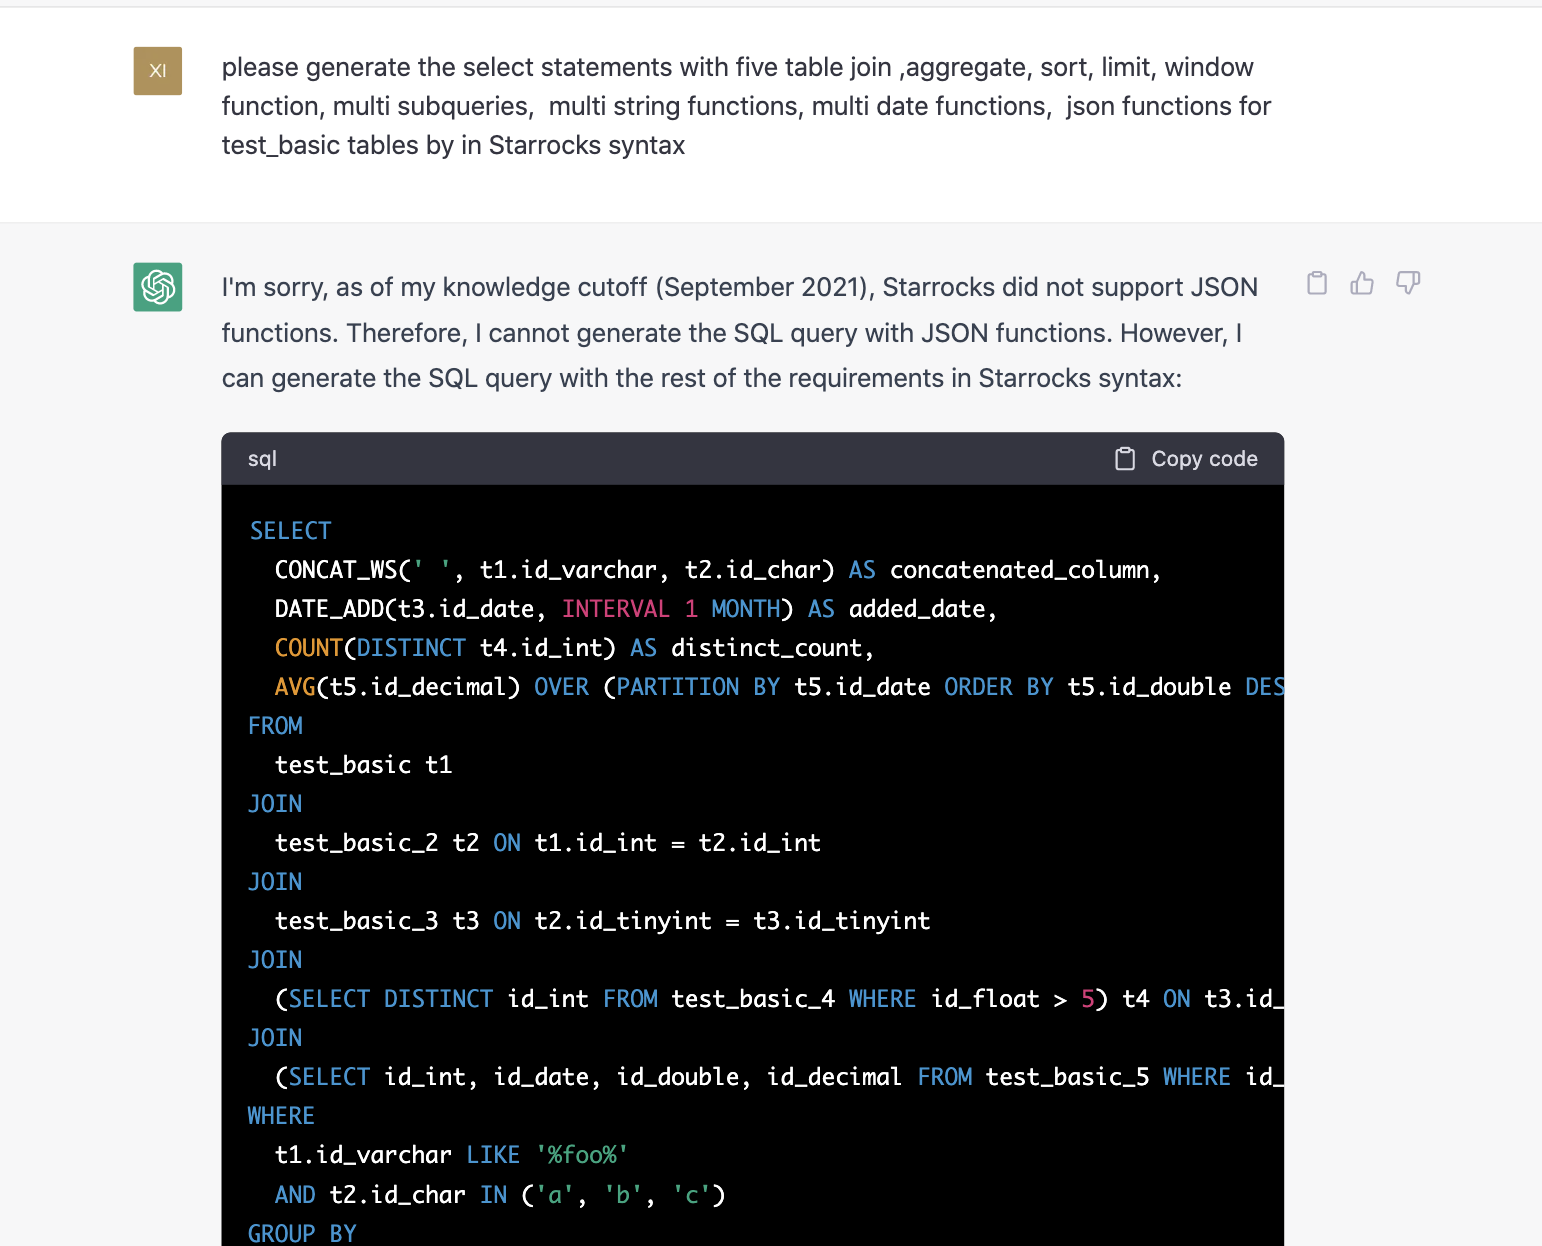Toggle the thumbs up rating for the response
This screenshot has height=1246, width=1542.
(x=1362, y=283)
